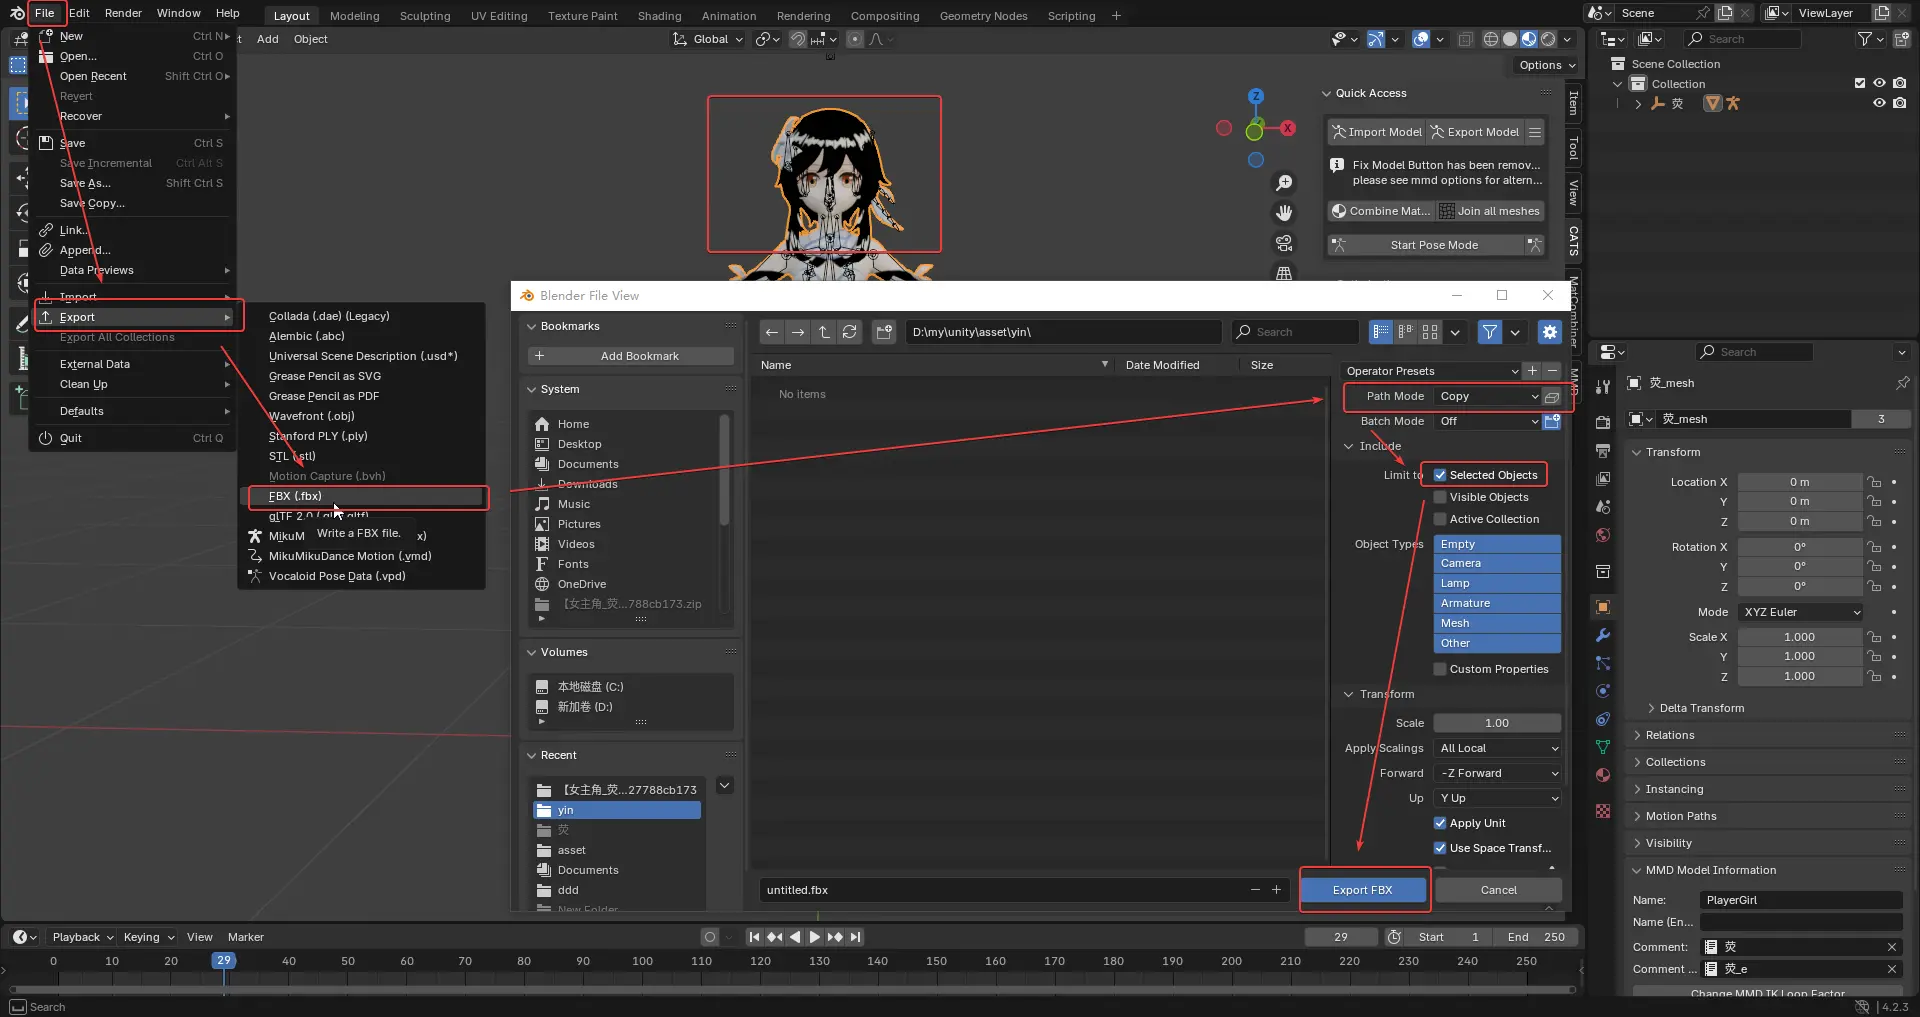Image resolution: width=1920 pixels, height=1017 pixels.
Task: Click export Scale 1.00 slider field
Action: (x=1497, y=723)
